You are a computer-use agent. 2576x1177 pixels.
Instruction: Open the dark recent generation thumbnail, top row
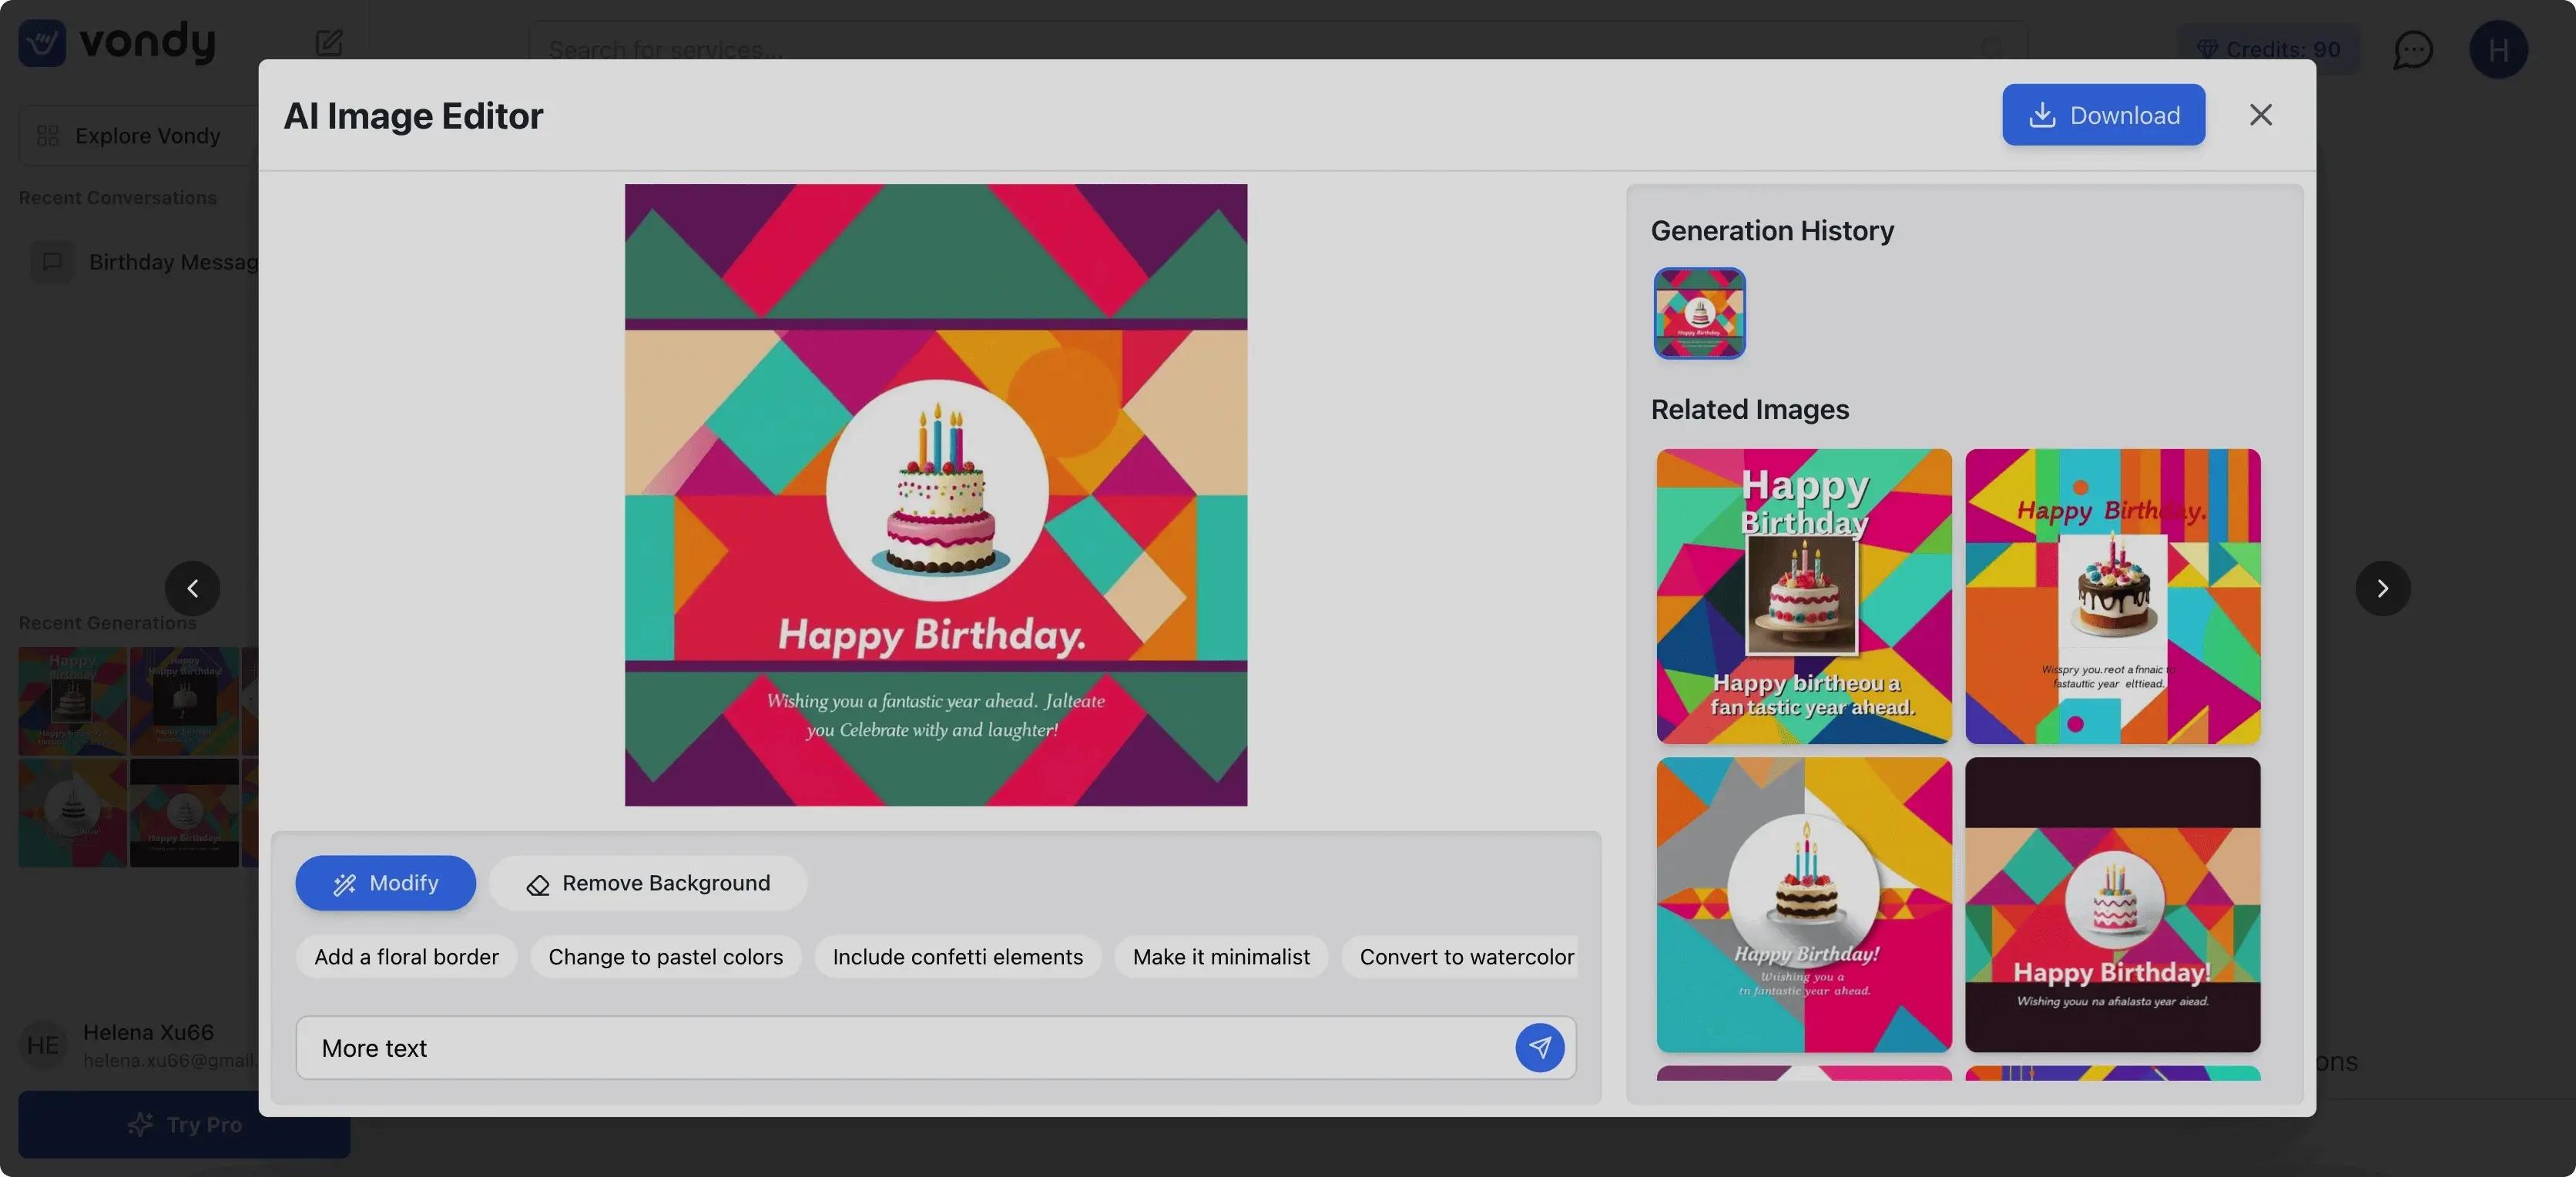pos(184,700)
